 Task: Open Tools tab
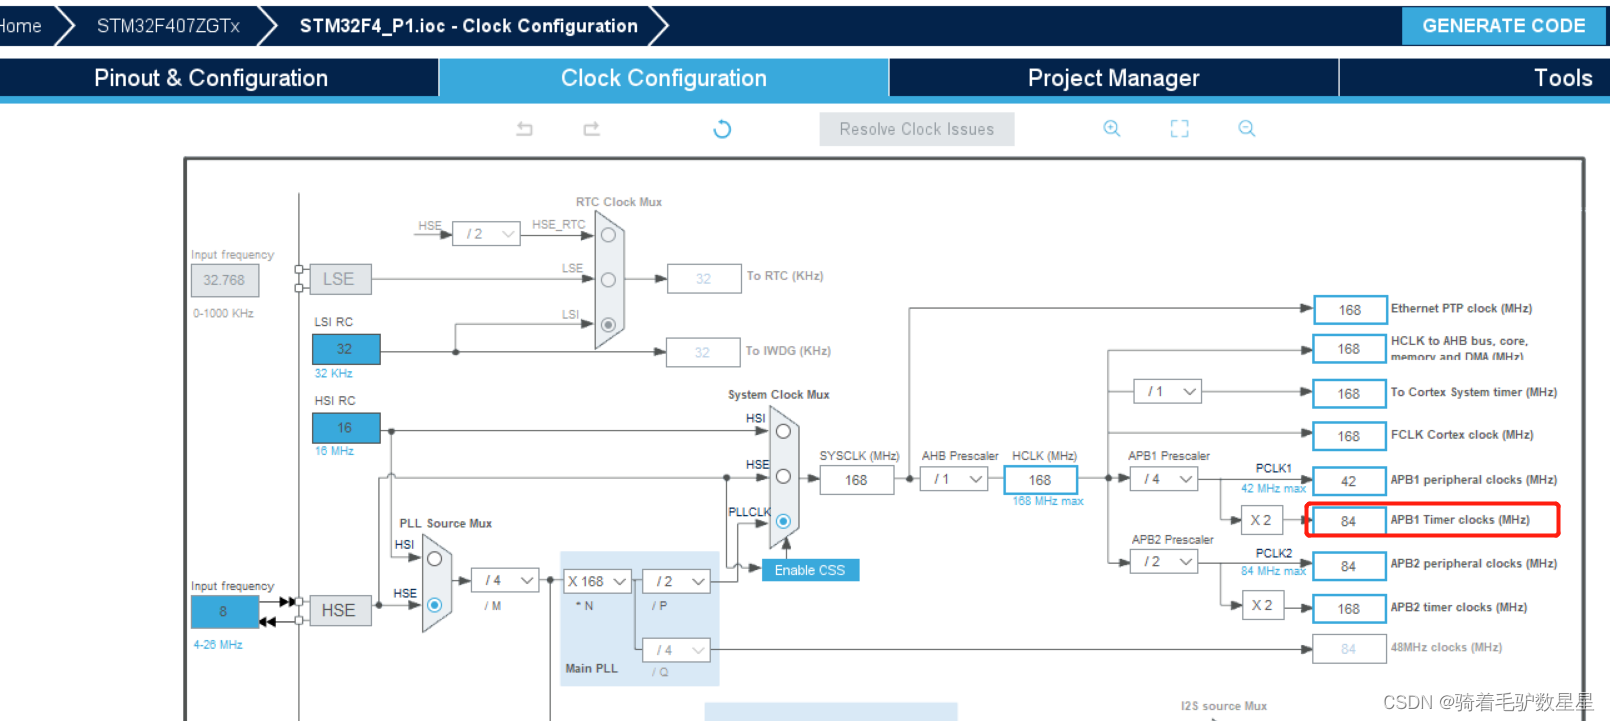pyautogui.click(x=1563, y=78)
